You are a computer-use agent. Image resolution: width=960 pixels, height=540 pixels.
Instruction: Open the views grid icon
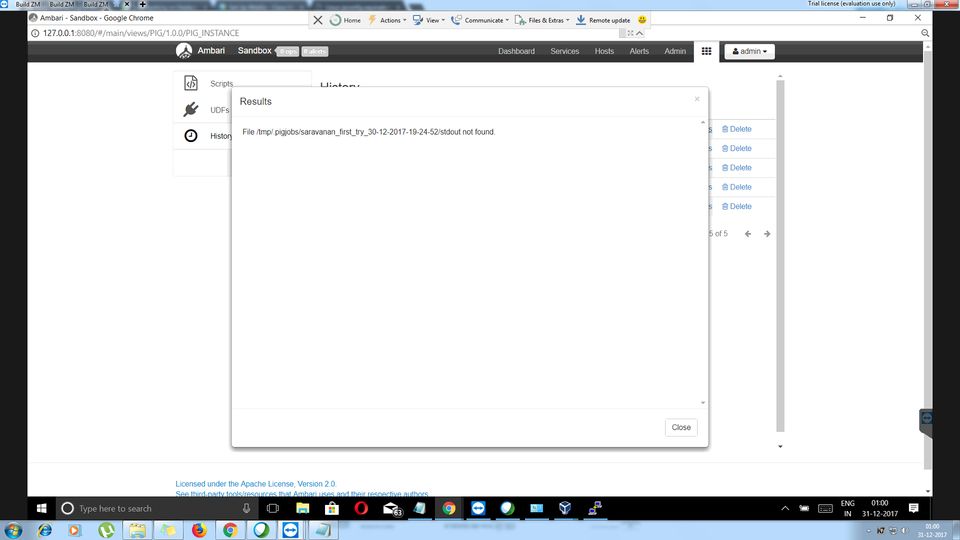pos(707,51)
